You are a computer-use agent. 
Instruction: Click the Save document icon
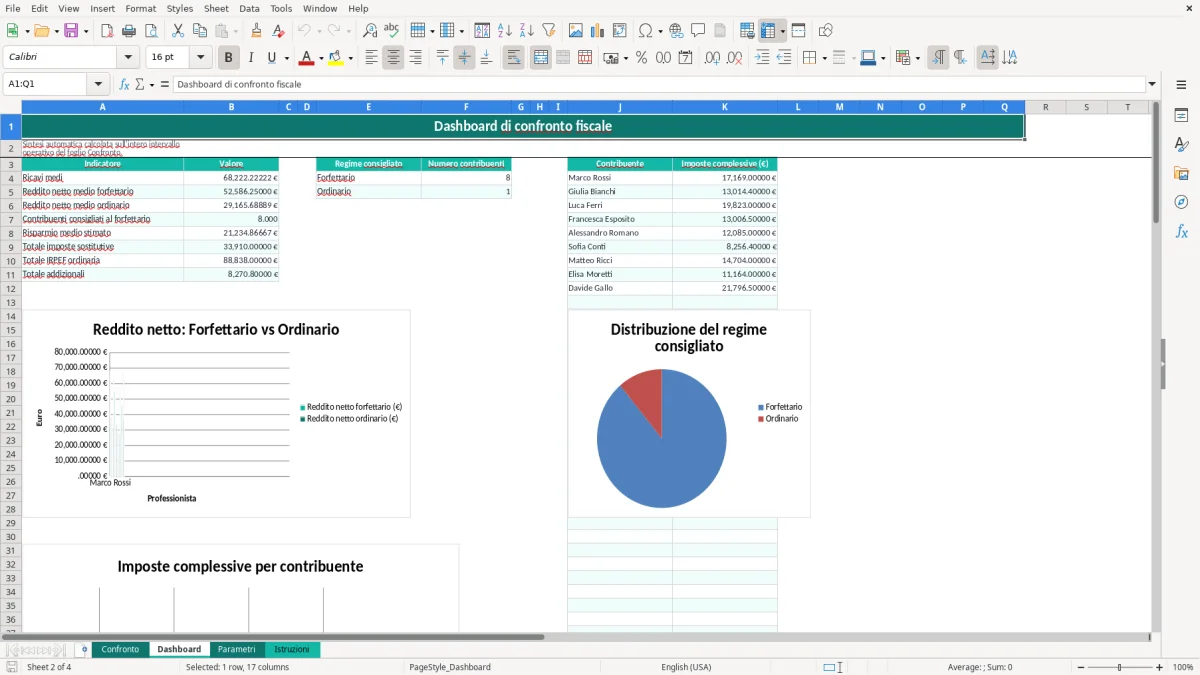tap(71, 31)
